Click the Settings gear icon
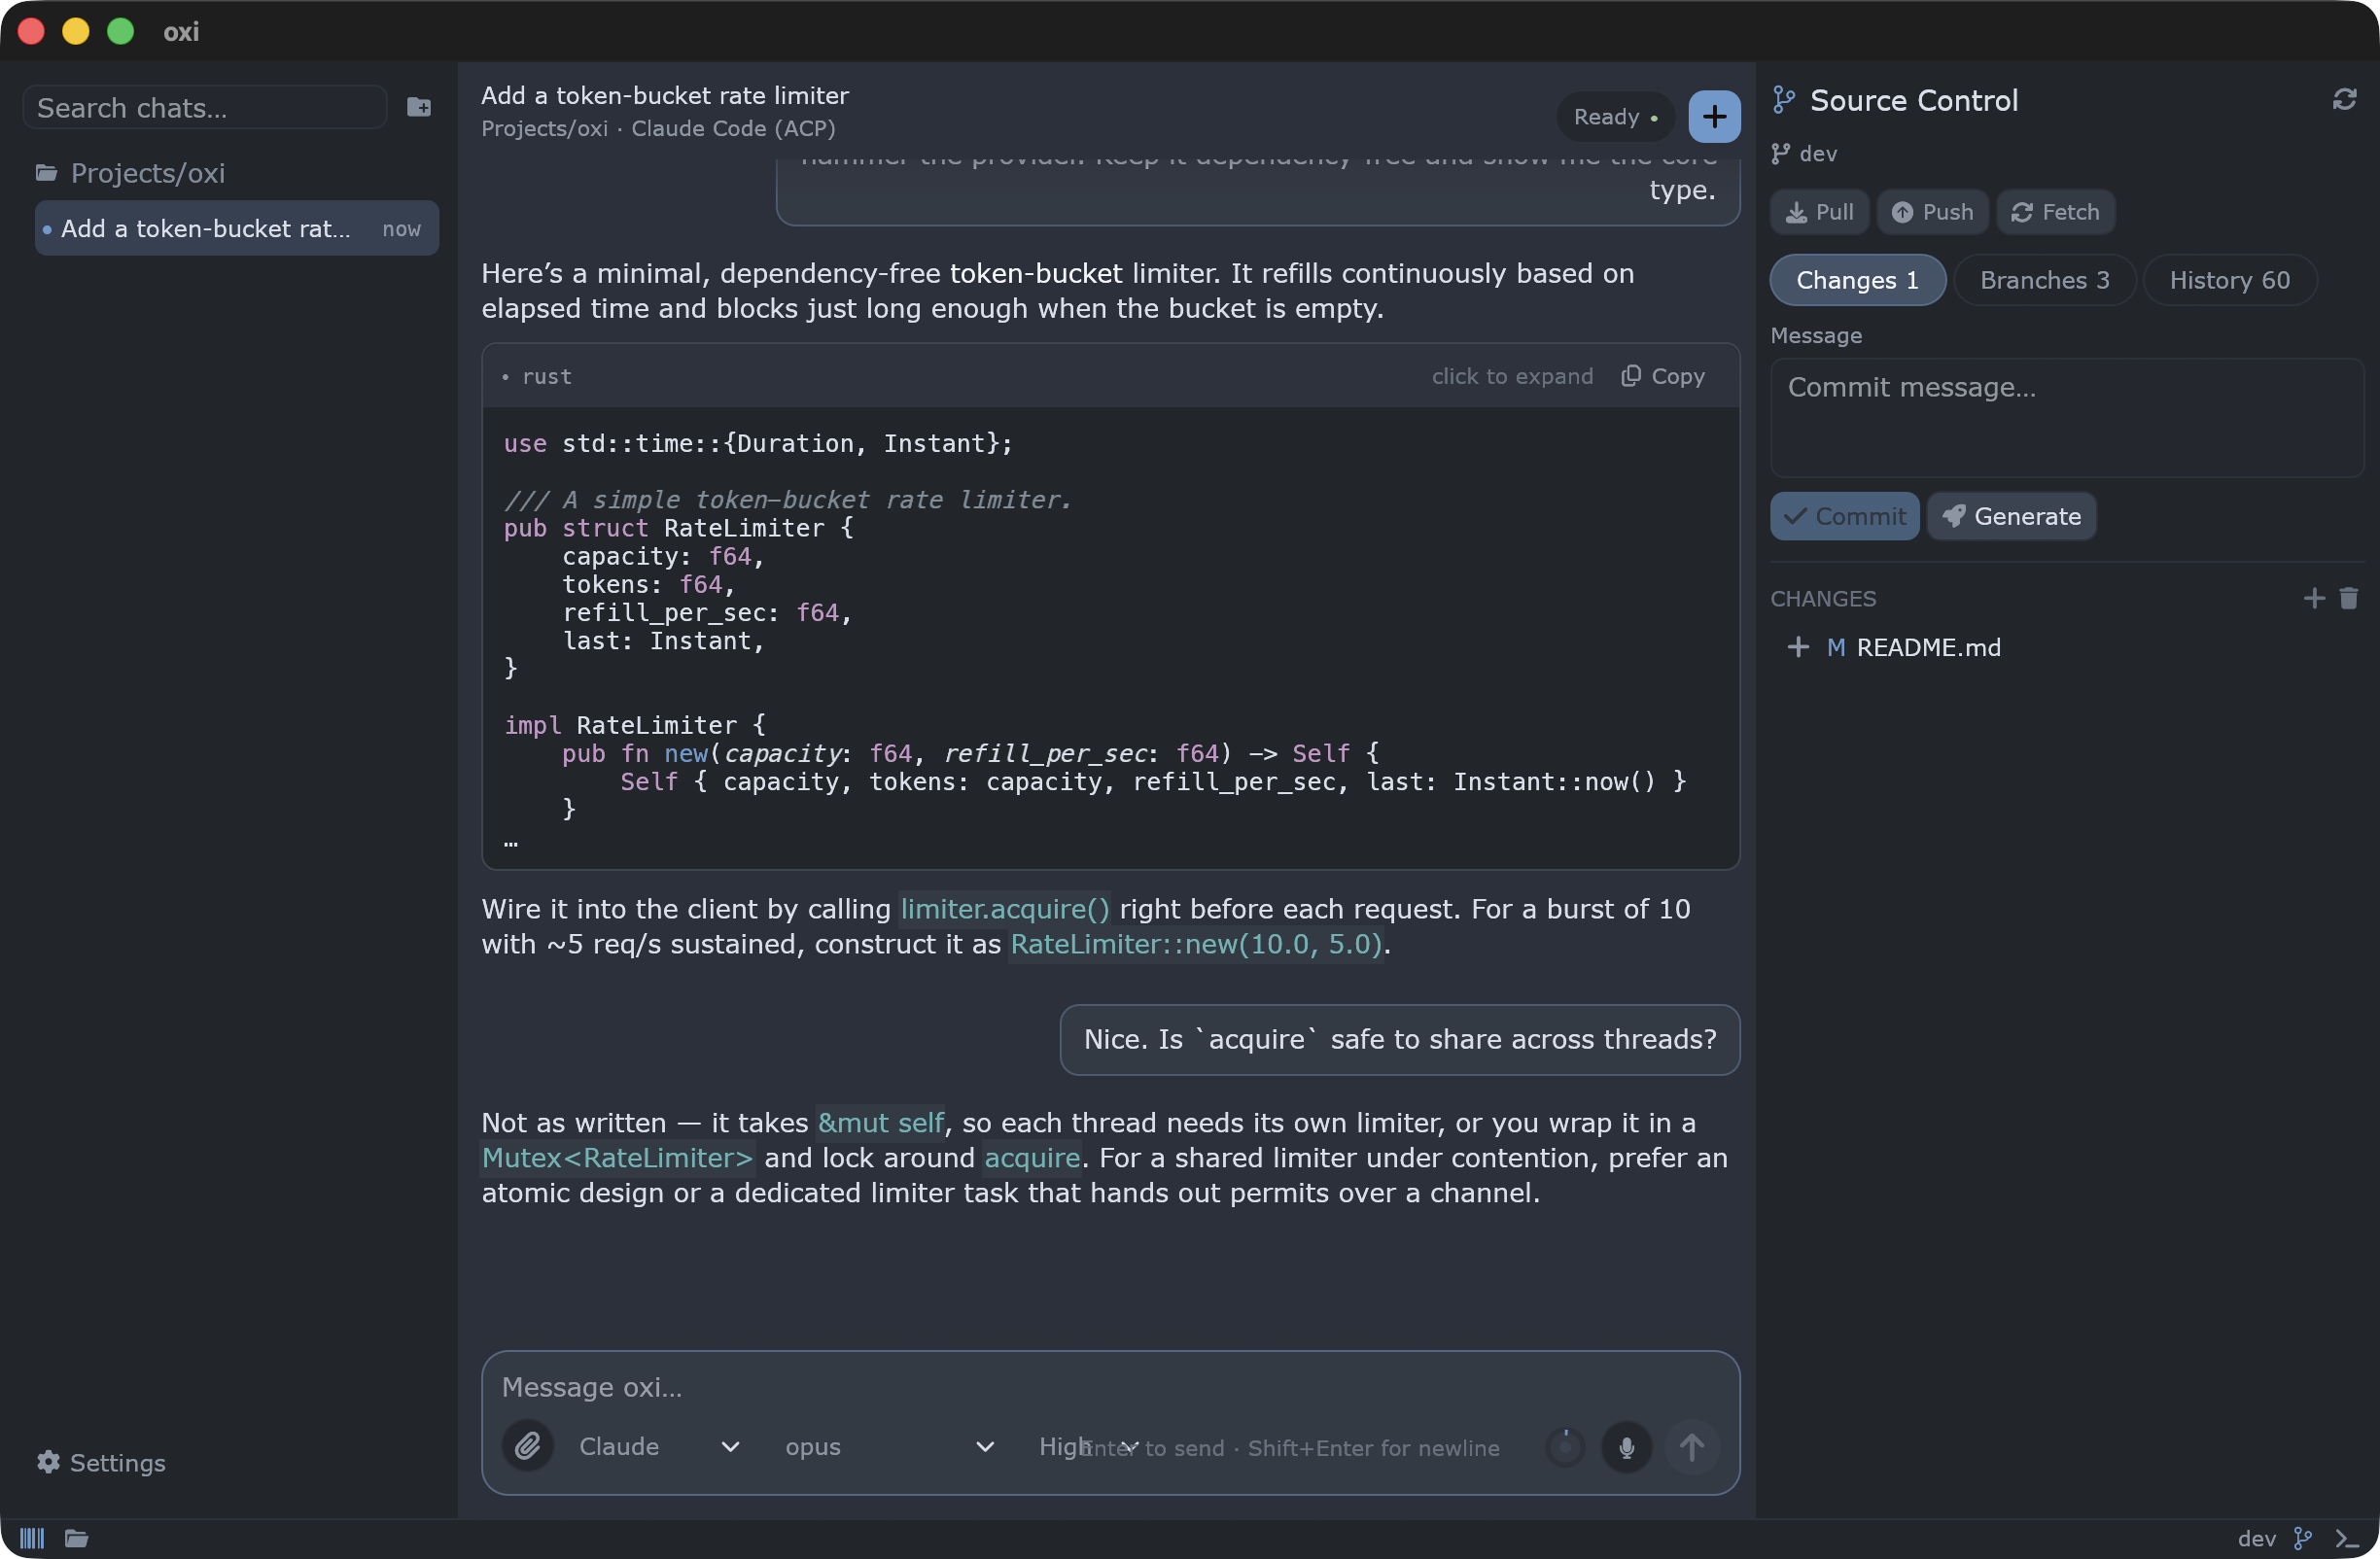Screen dimensions: 2380x1559 [x=48, y=1462]
